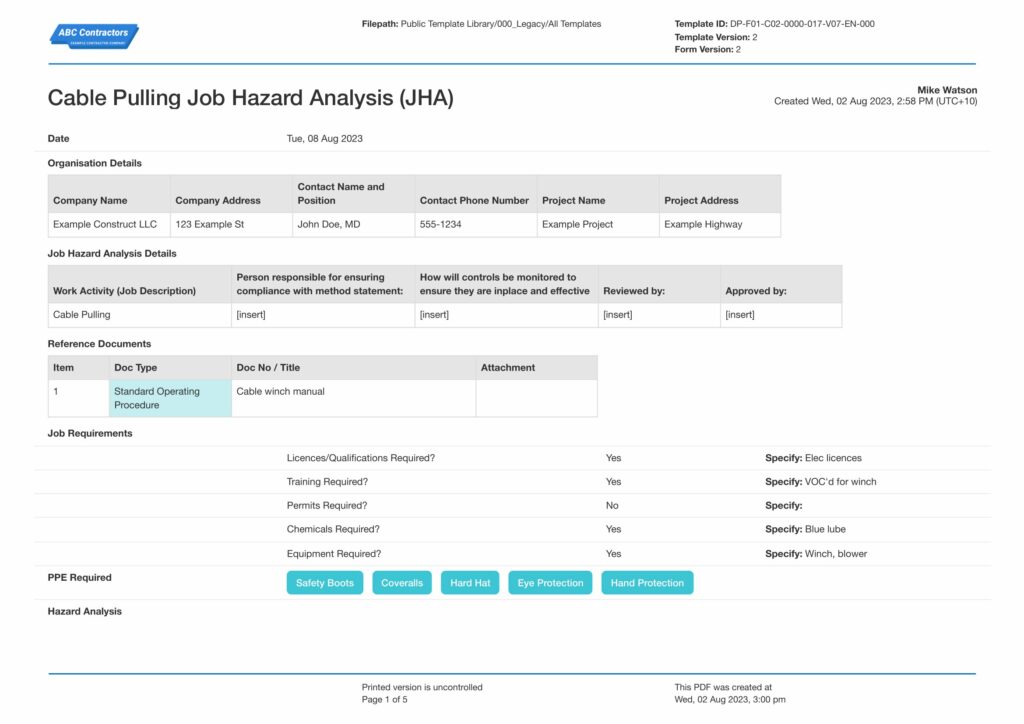Click the Reference Documents heading

pos(99,343)
